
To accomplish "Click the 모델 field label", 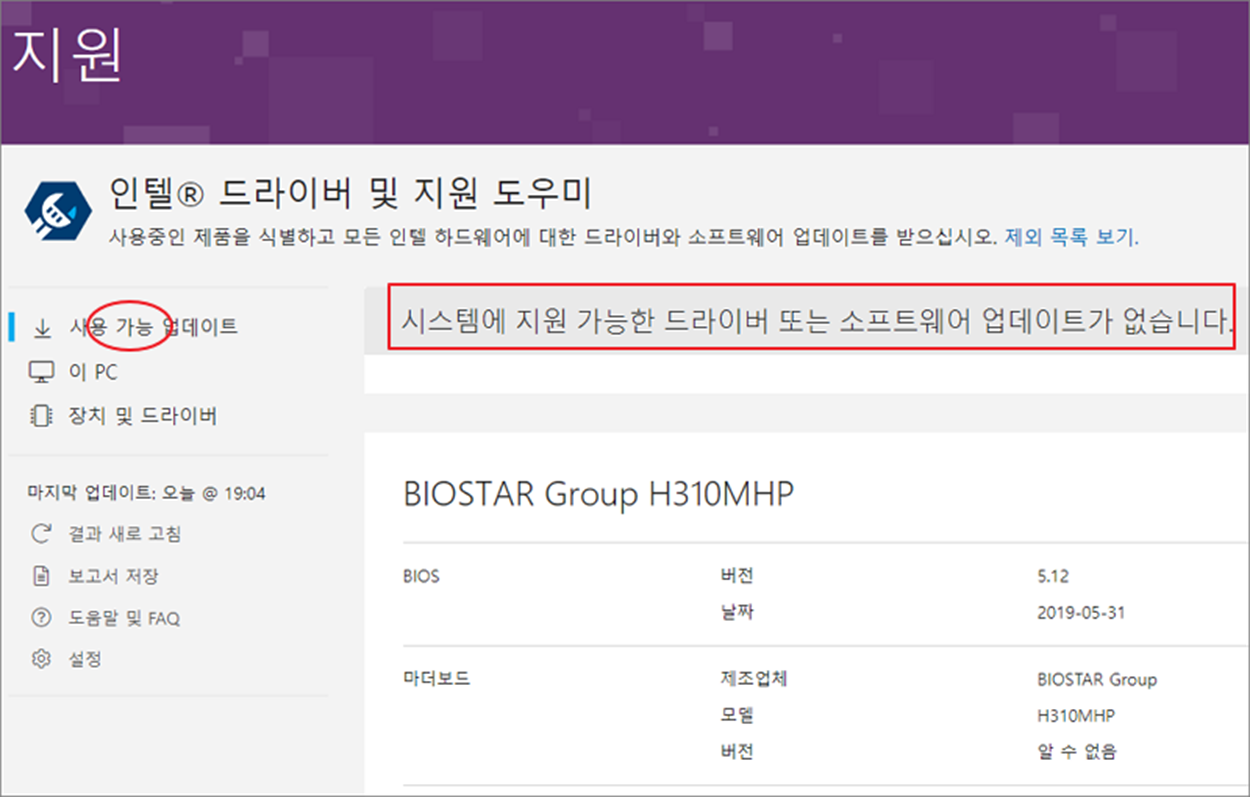I will tap(737, 716).
